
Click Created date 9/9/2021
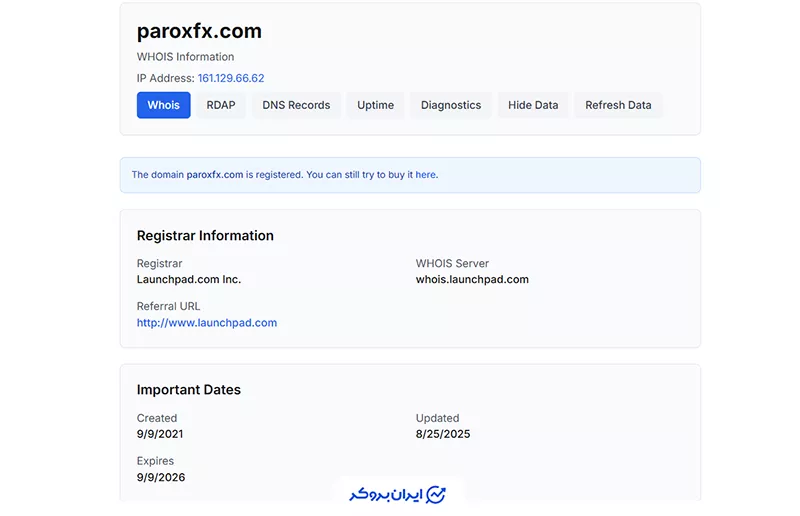click(160, 434)
